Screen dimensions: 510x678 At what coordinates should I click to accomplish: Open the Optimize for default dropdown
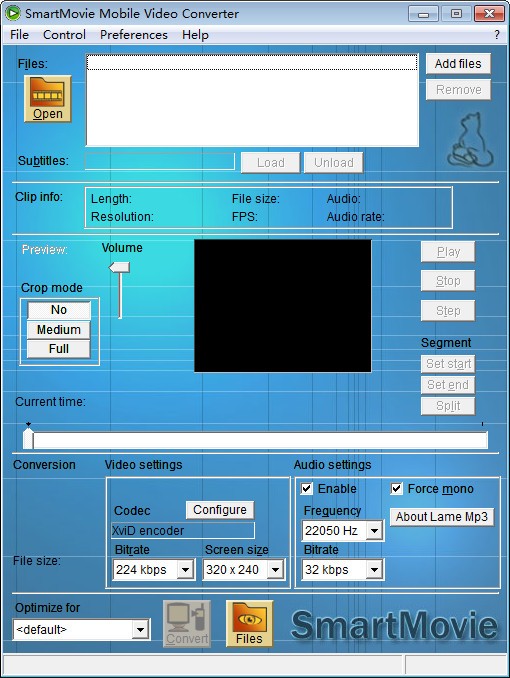click(140, 630)
